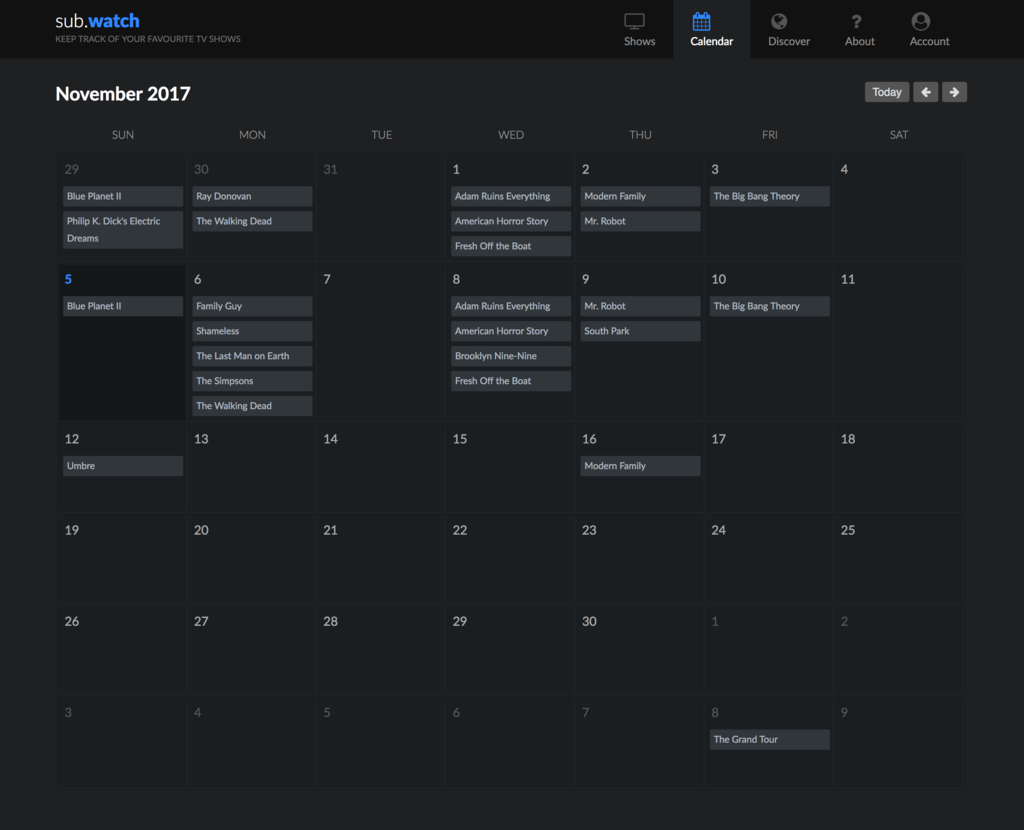Open the Brooklyn Nine-Nine entry

[511, 355]
